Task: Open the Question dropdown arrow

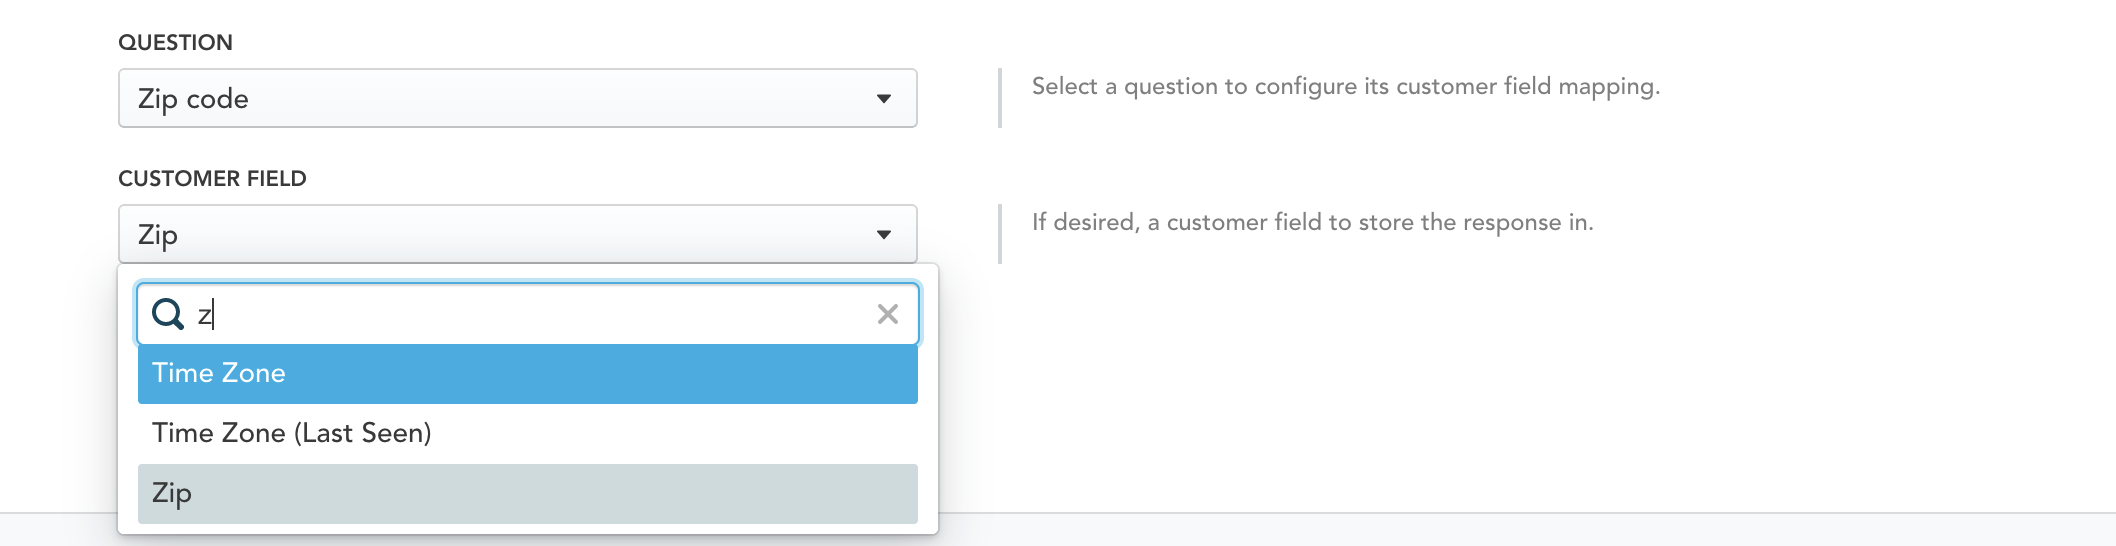Action: 884,99
